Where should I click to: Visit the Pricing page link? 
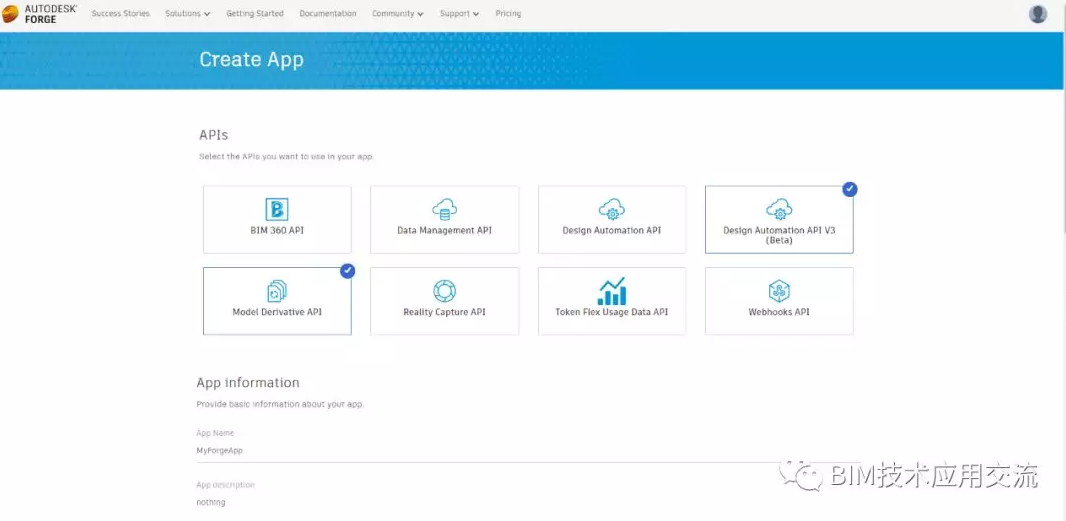(508, 14)
